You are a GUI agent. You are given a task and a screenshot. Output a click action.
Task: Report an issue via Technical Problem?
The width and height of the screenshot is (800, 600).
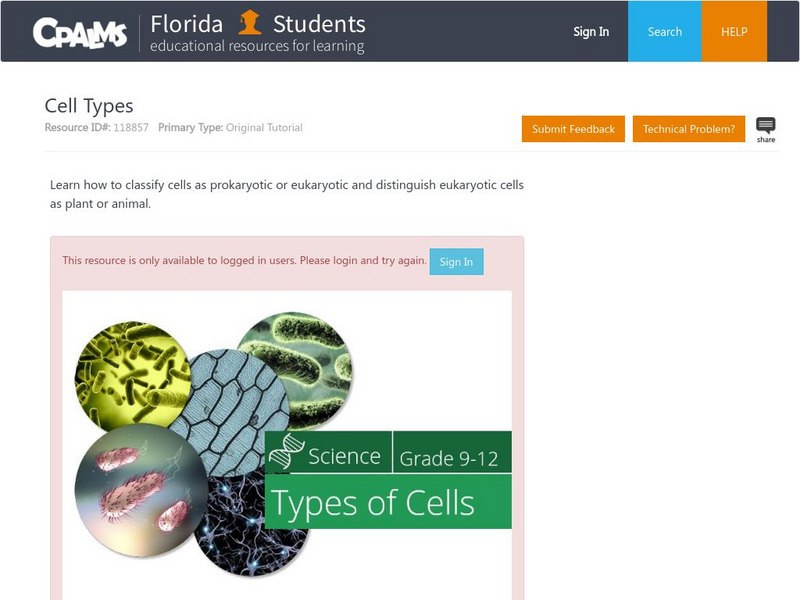(x=689, y=129)
